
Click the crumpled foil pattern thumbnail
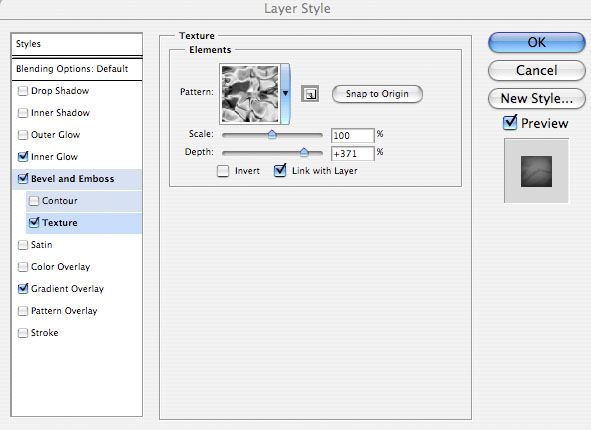[250, 94]
